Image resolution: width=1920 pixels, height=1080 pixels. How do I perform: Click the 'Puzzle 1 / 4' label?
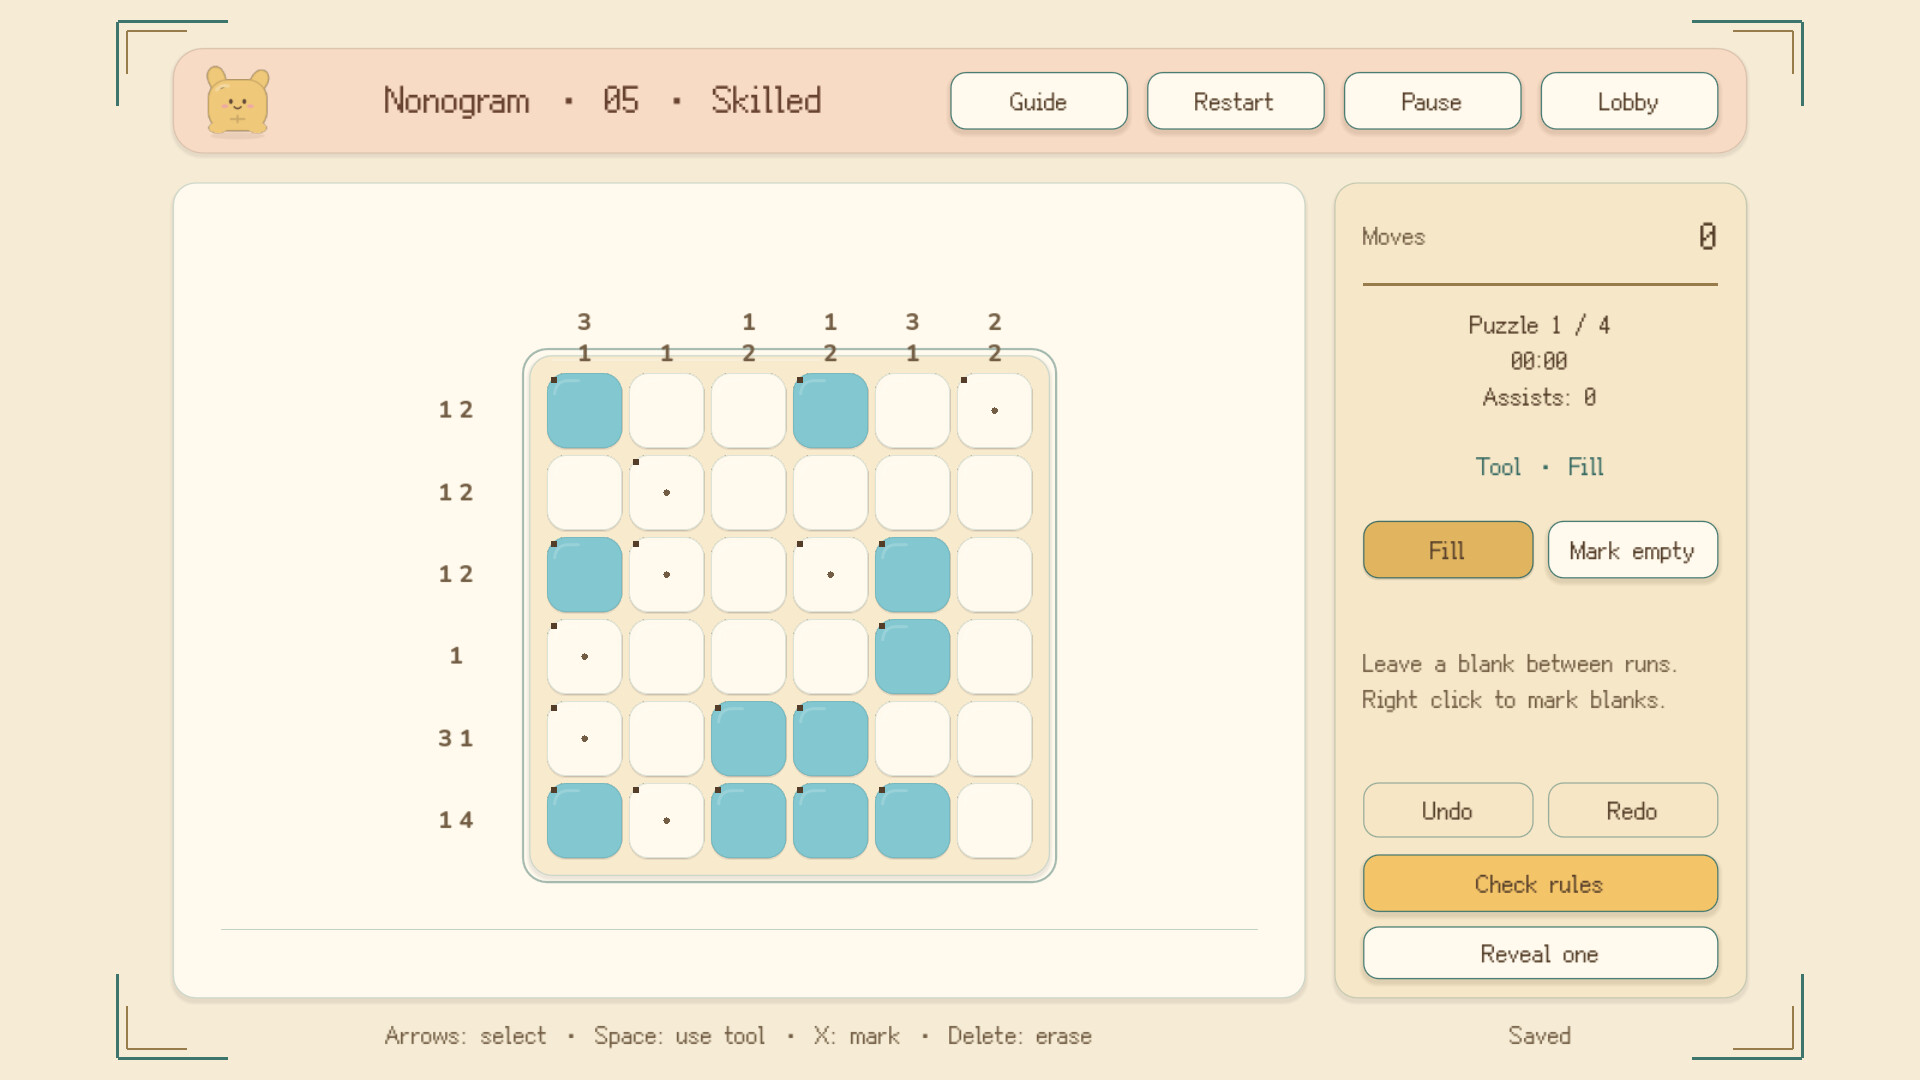1539,325
